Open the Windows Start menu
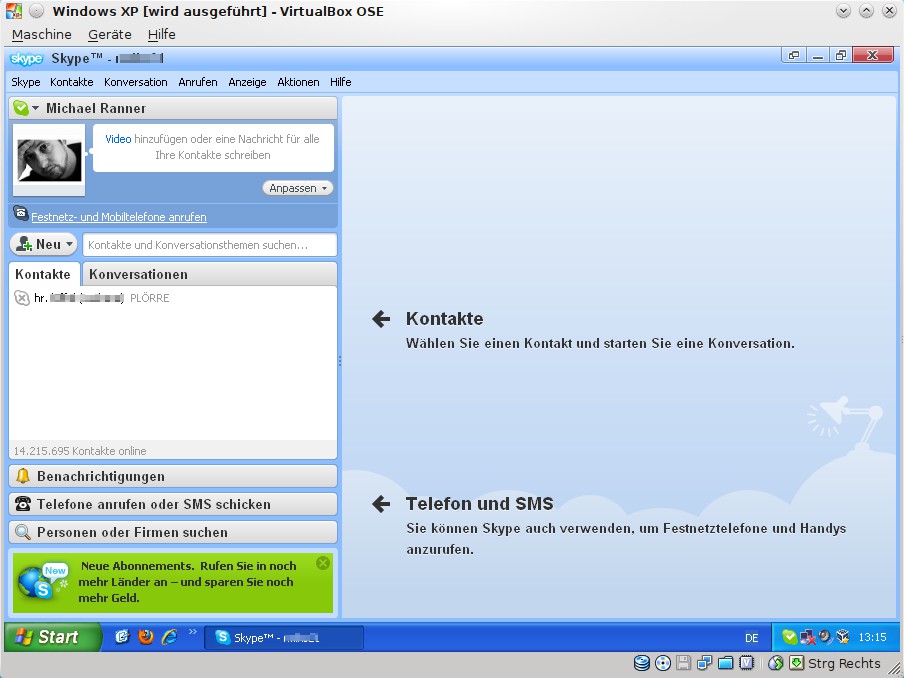Screen dimensions: 904x678 pyautogui.click(x=52, y=637)
